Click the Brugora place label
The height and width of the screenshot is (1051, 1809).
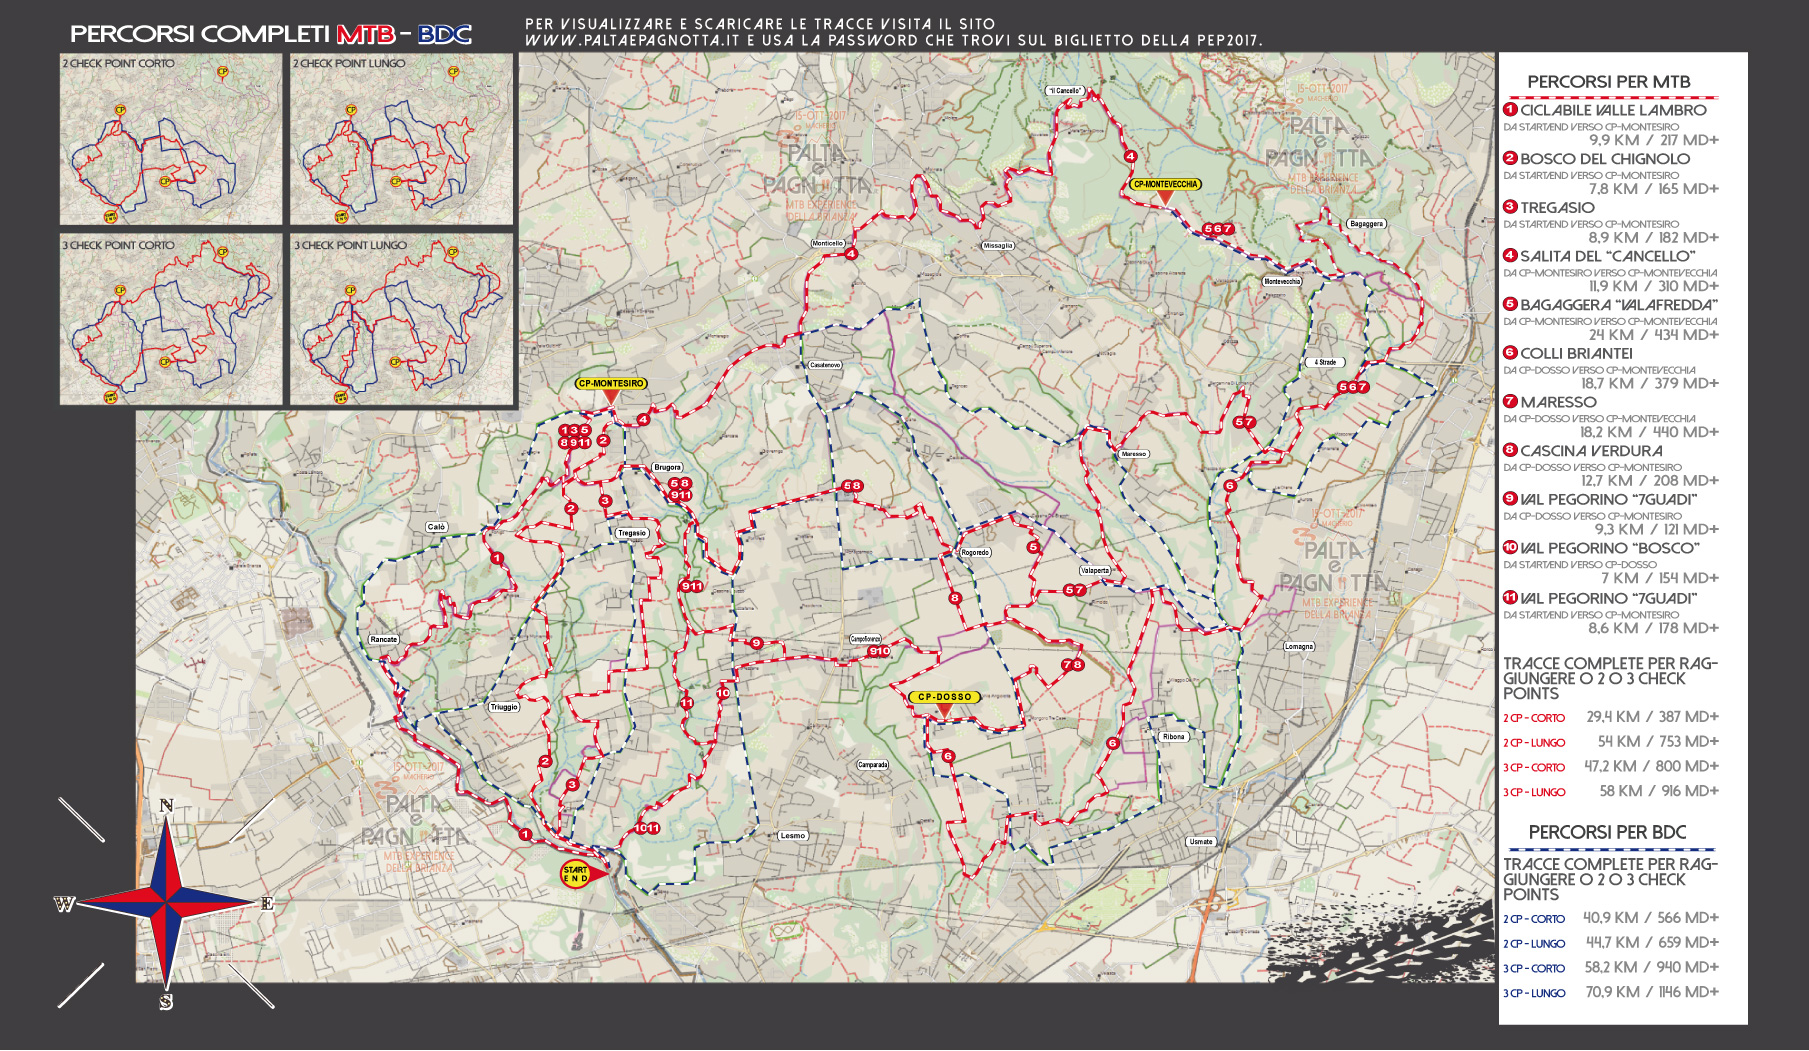click(667, 467)
